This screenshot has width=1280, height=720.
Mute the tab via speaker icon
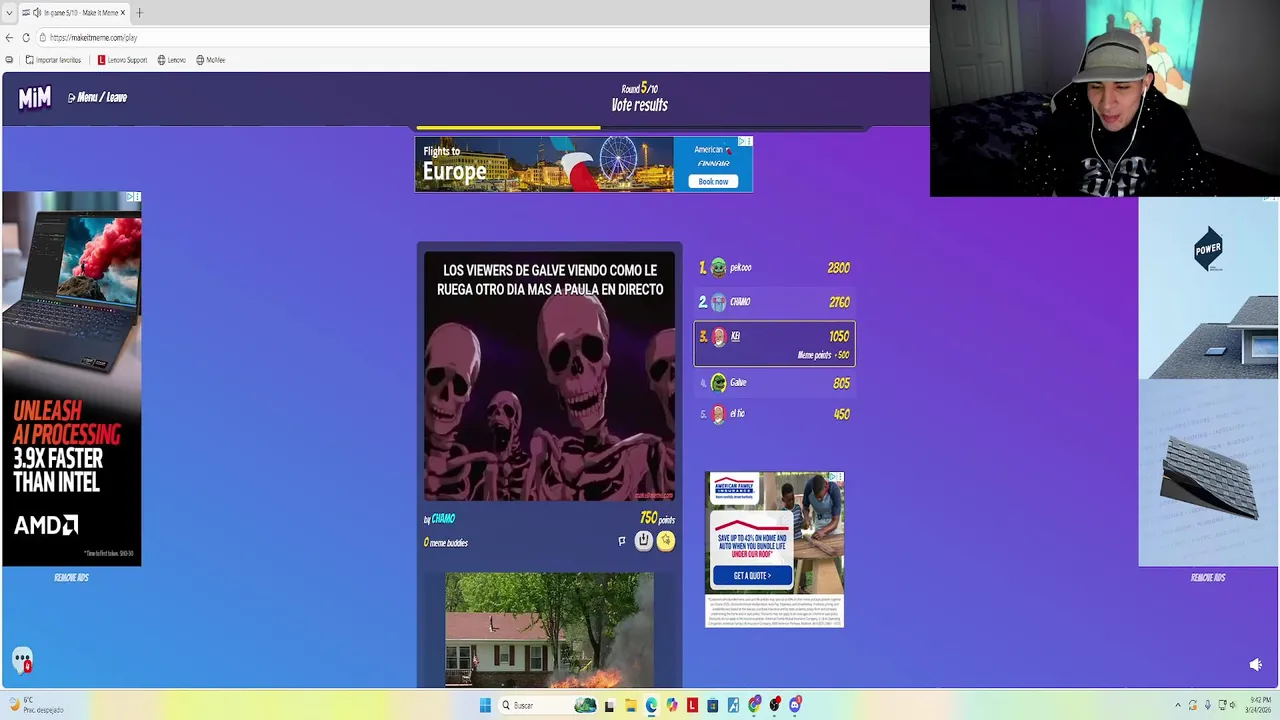pos(37,12)
